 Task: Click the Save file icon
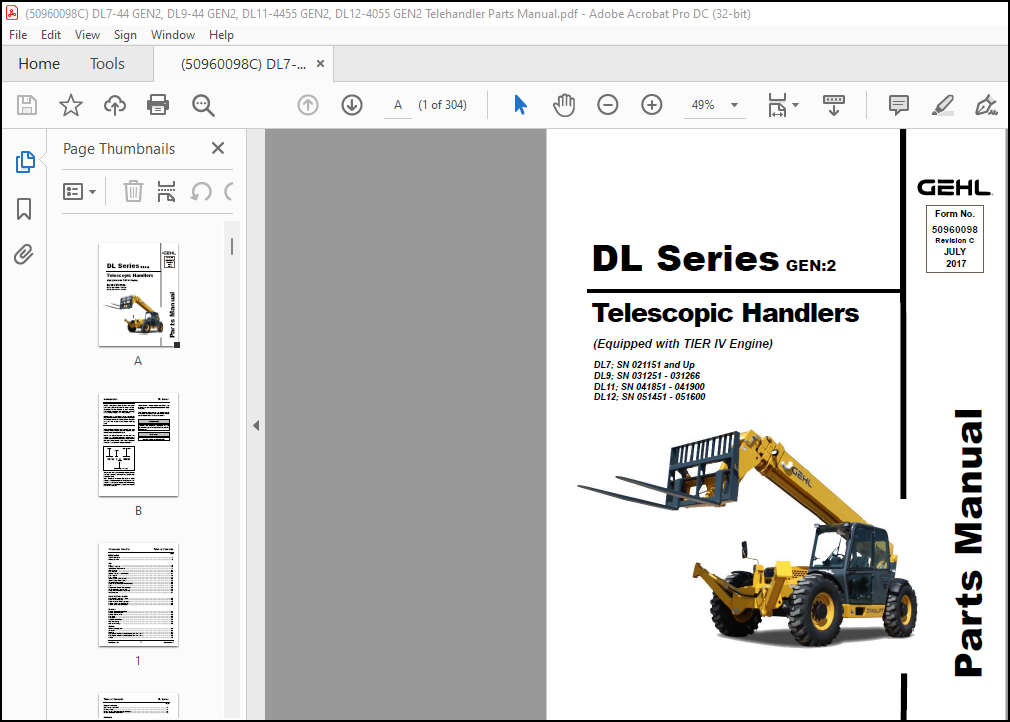click(x=27, y=105)
